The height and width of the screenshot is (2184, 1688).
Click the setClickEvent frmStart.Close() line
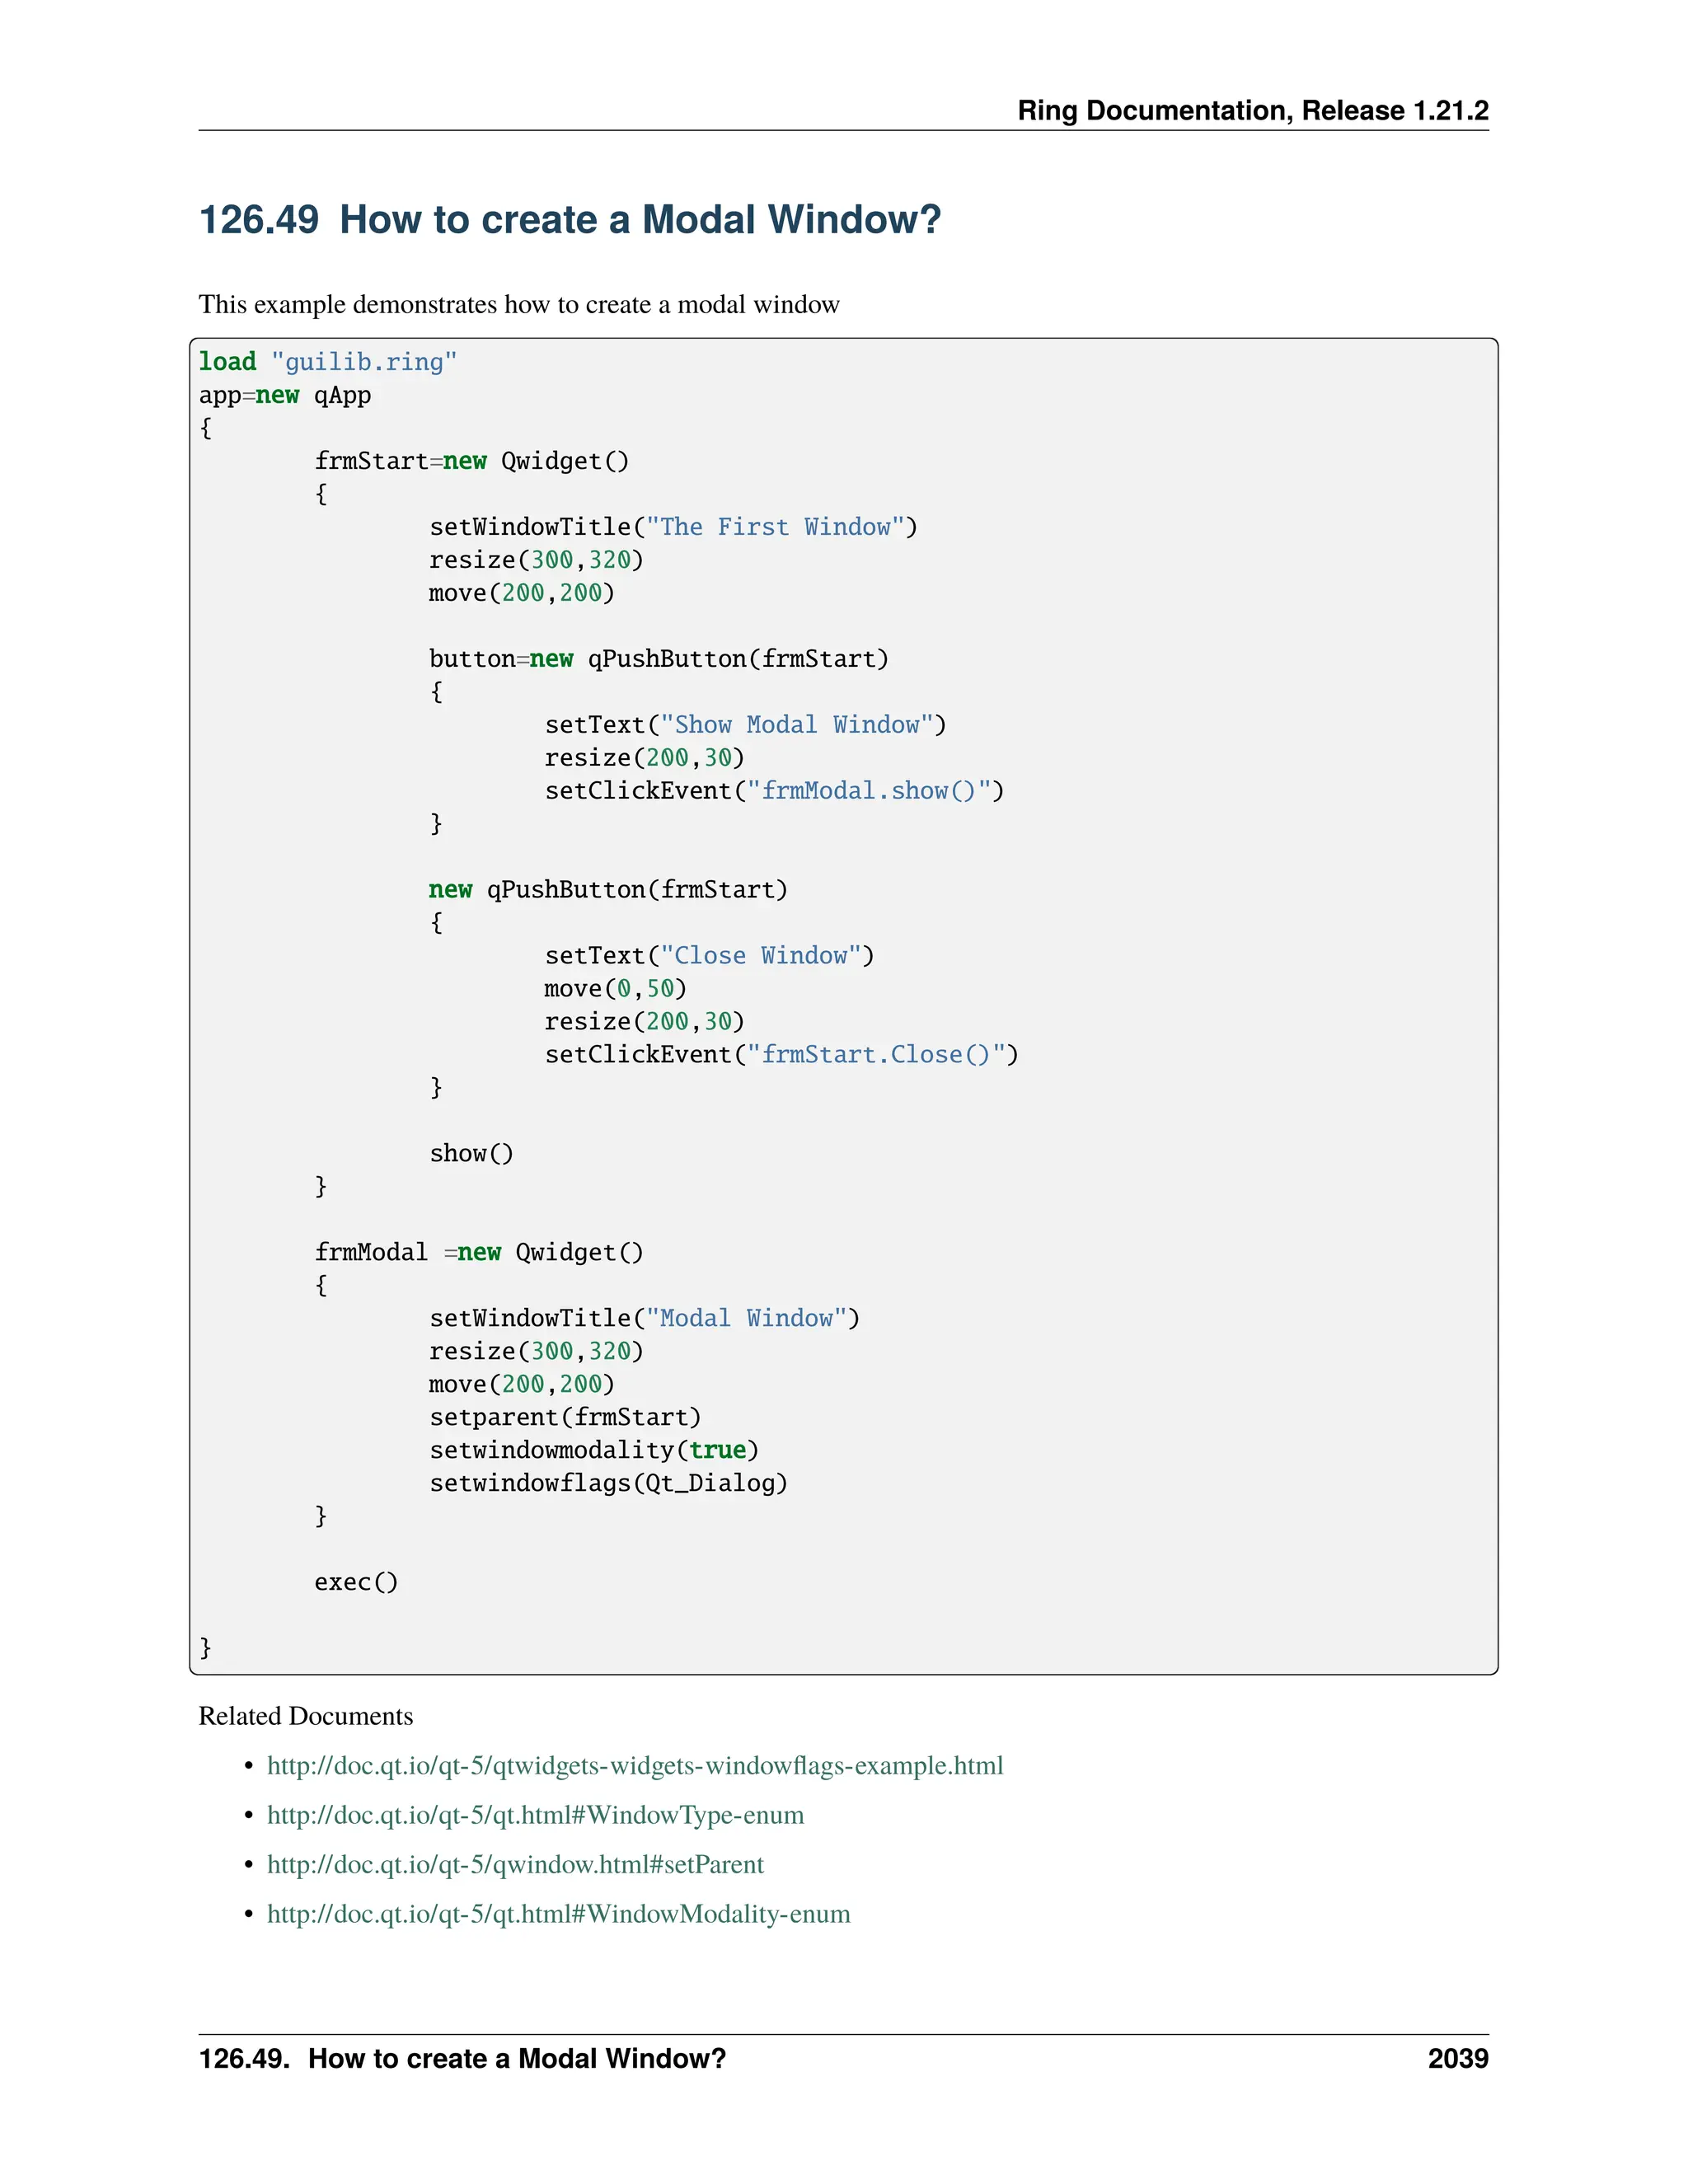tap(780, 1055)
